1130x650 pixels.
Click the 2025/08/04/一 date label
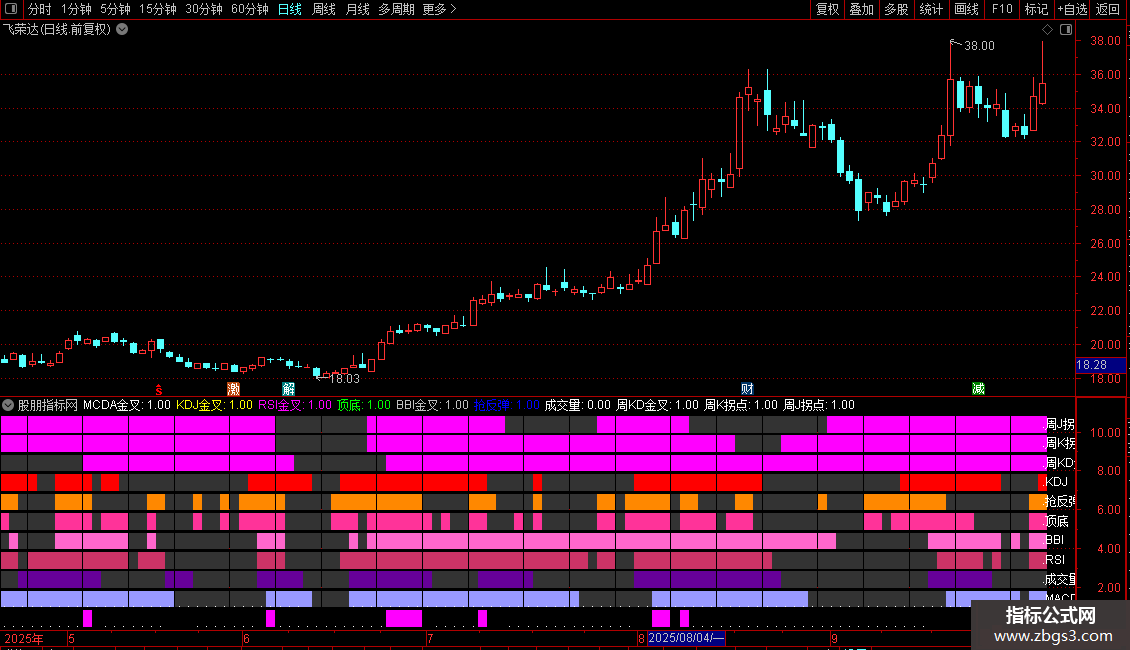pos(686,638)
